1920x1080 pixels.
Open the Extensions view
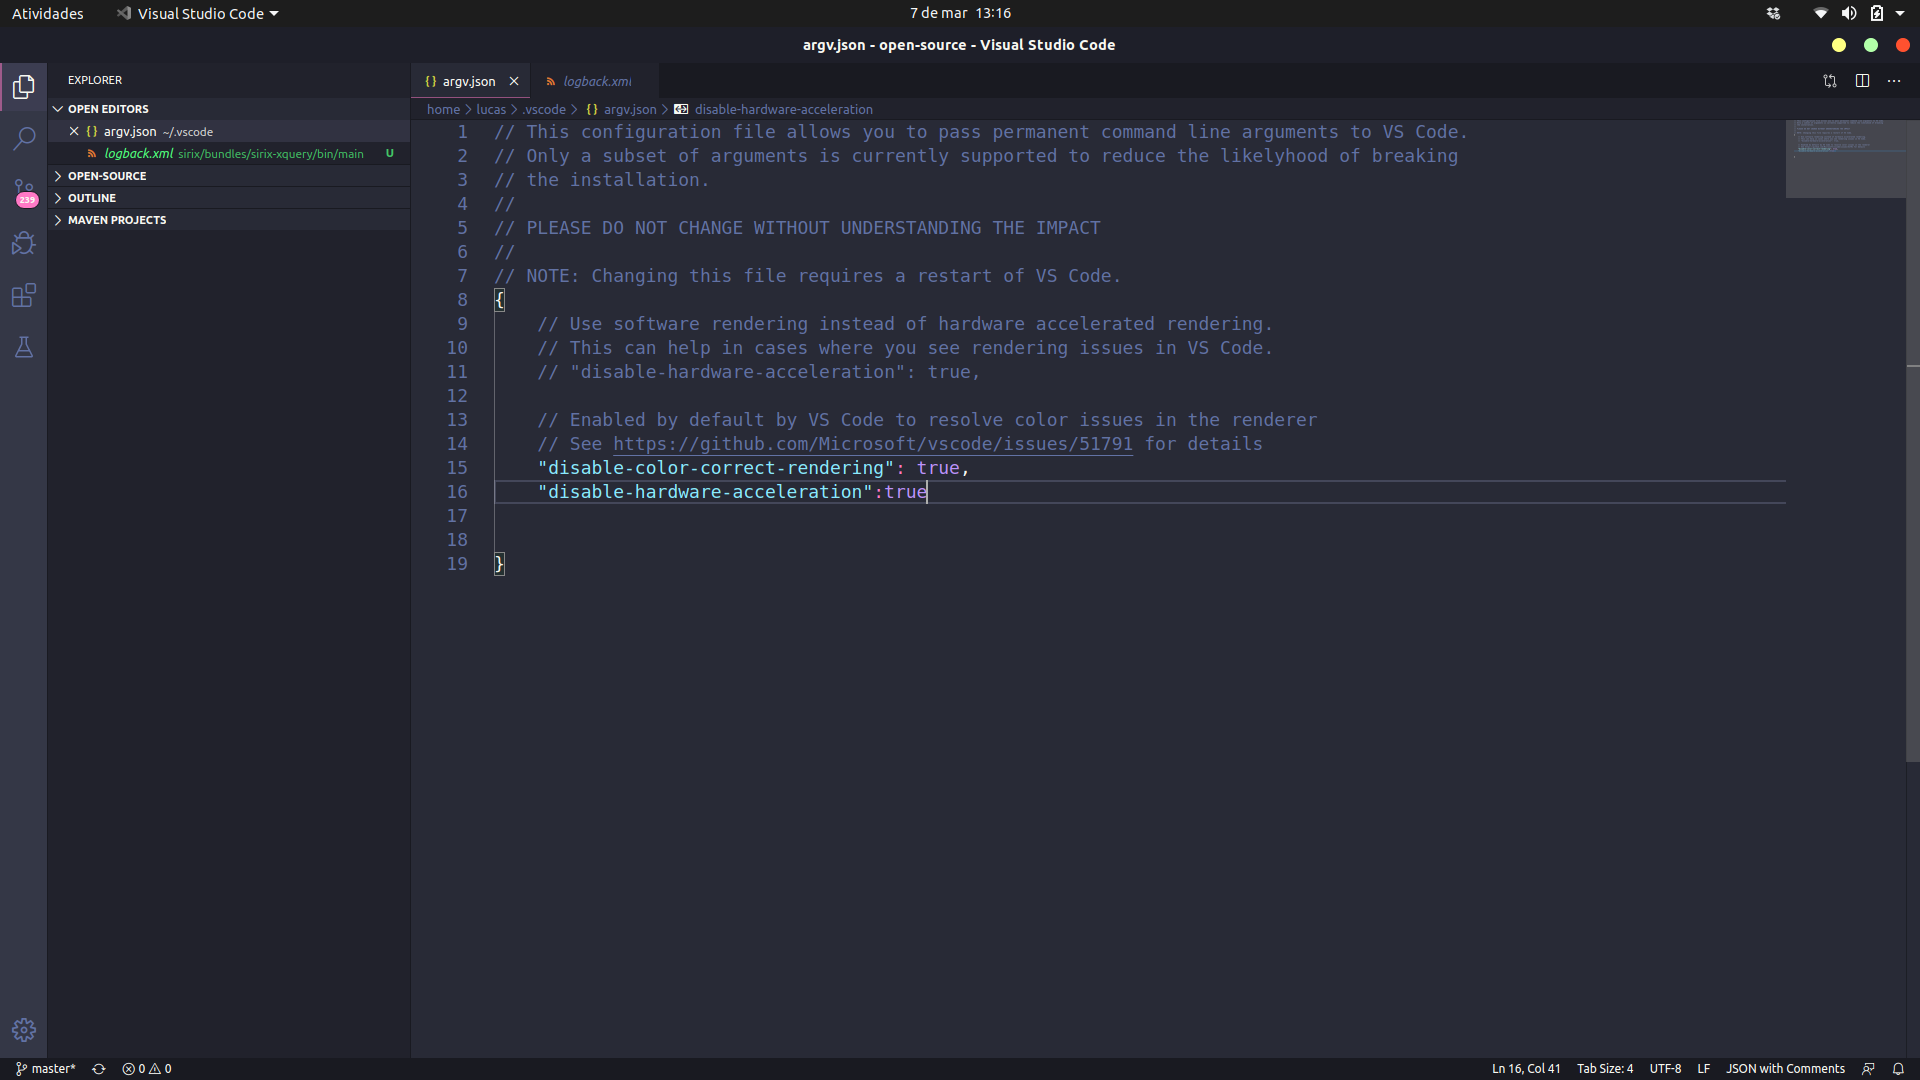coord(23,295)
